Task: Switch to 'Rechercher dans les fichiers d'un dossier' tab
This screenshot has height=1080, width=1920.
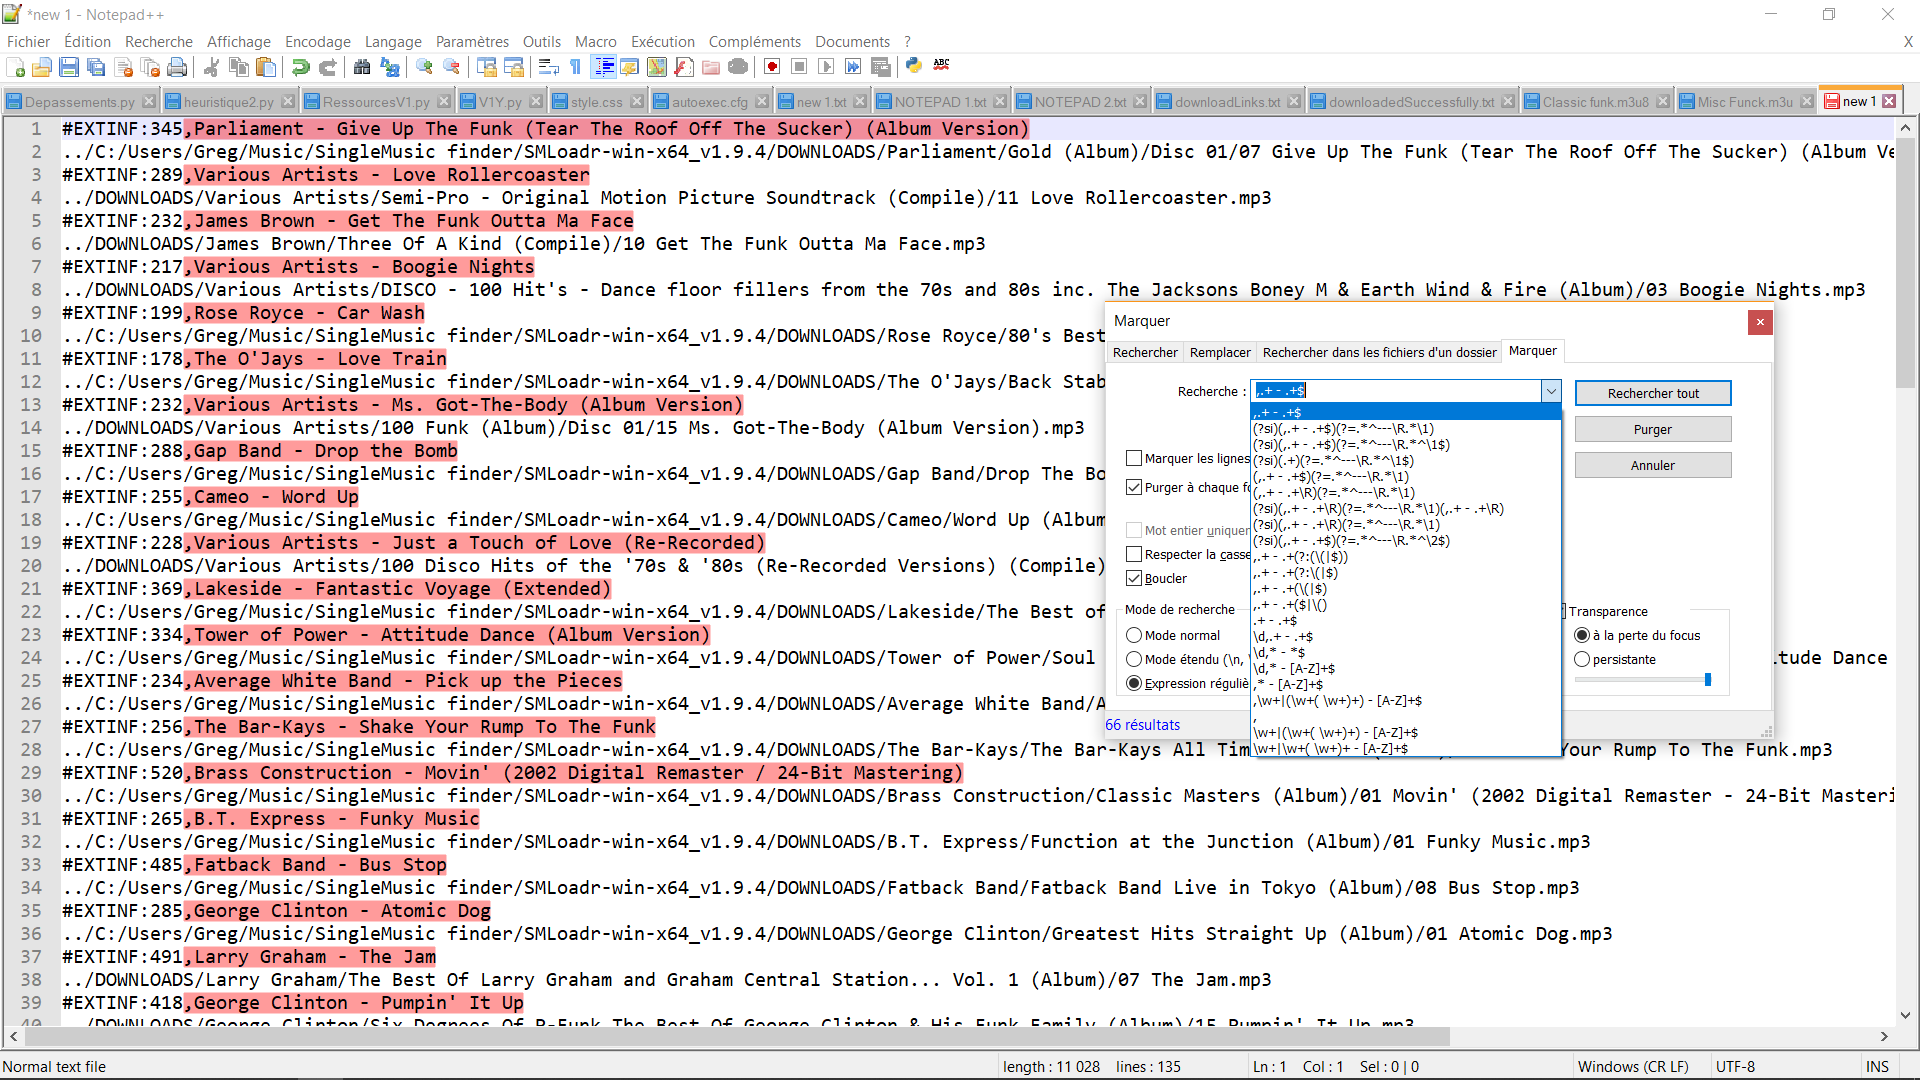Action: coord(1380,352)
